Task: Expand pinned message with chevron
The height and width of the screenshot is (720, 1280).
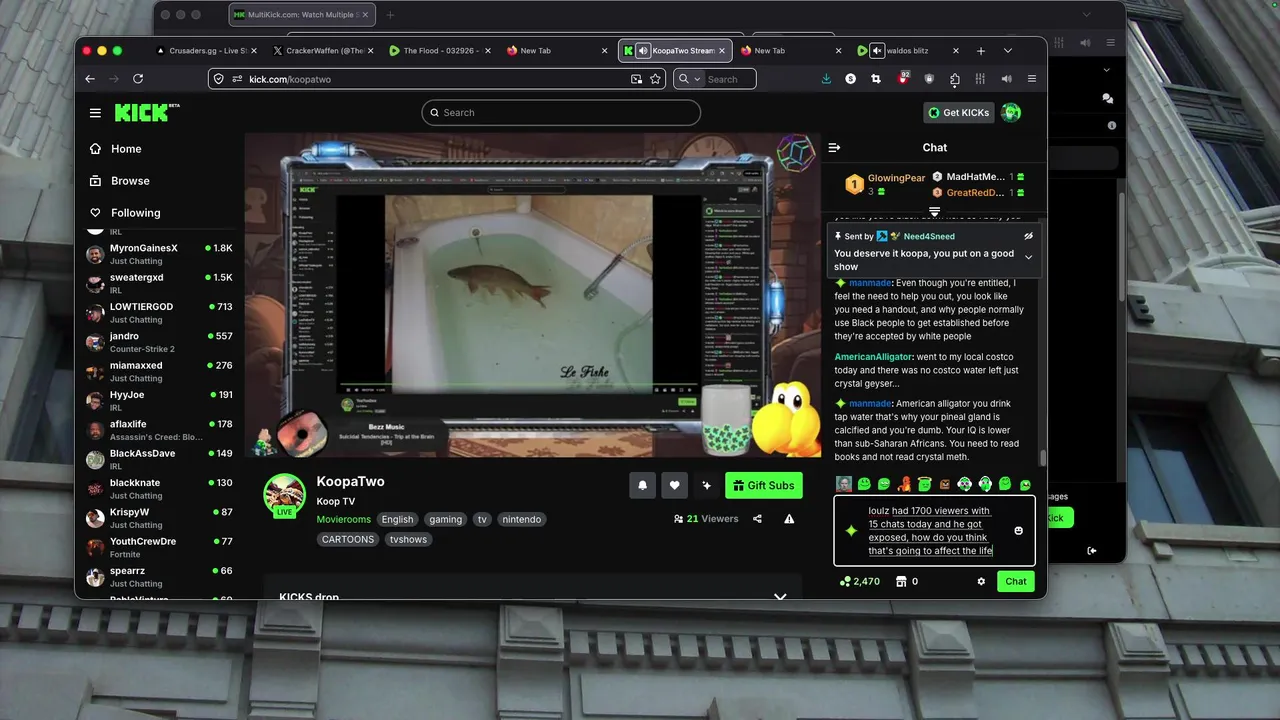Action: tap(1028, 257)
